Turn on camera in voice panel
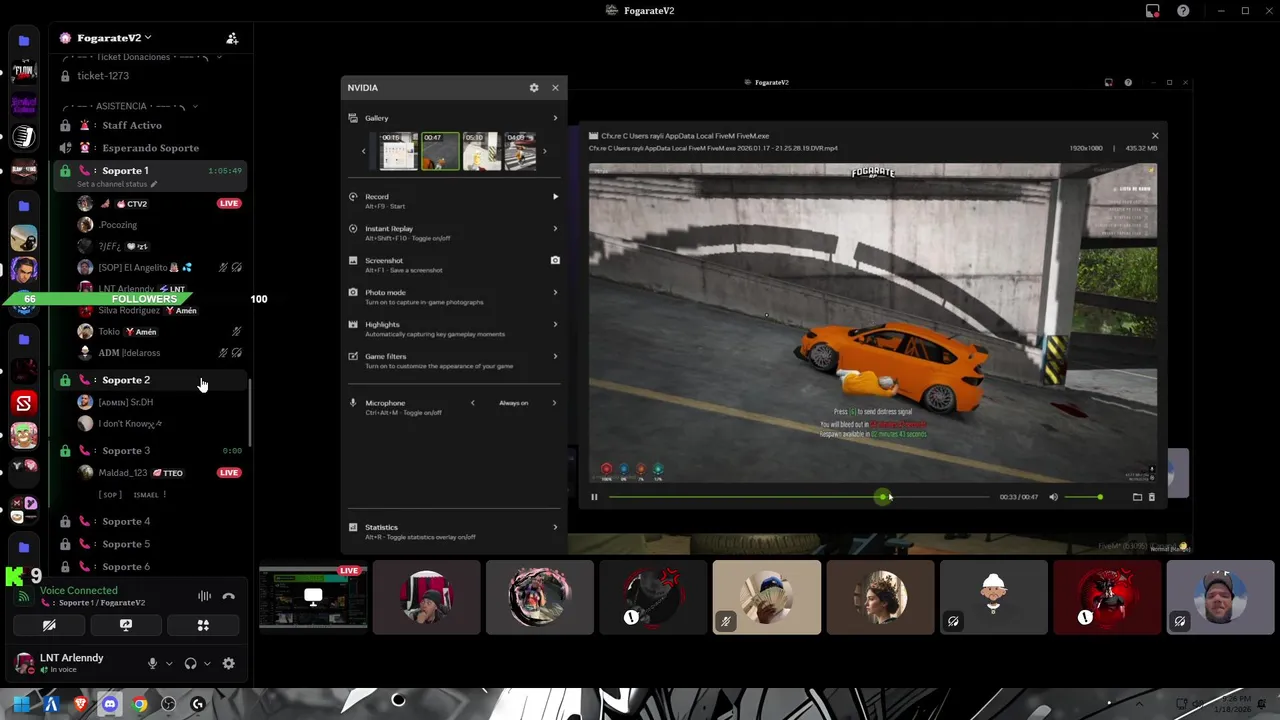Image resolution: width=1280 pixels, height=720 pixels. 49,625
